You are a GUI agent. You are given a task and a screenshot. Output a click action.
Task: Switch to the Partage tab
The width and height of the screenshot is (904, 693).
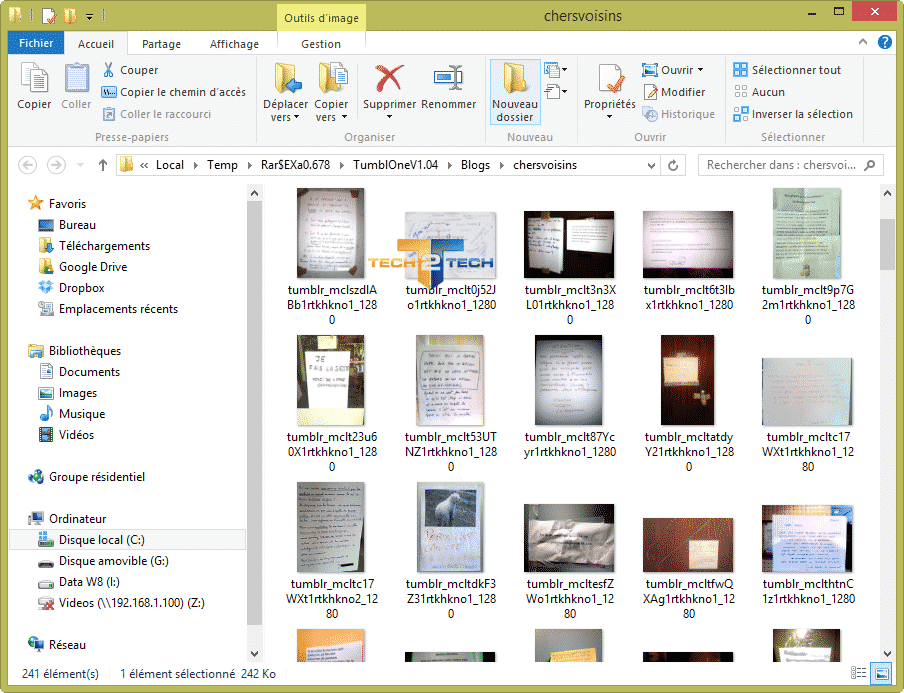(x=161, y=44)
